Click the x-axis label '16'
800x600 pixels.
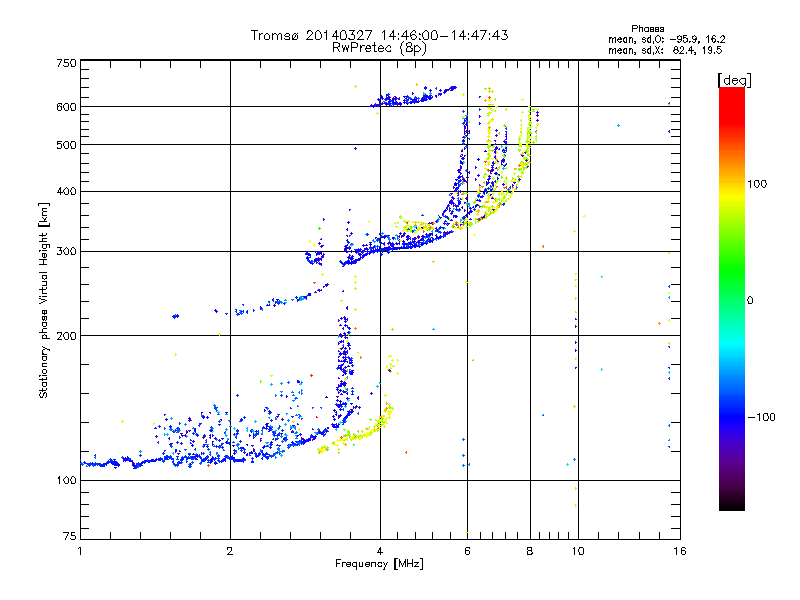(680, 551)
